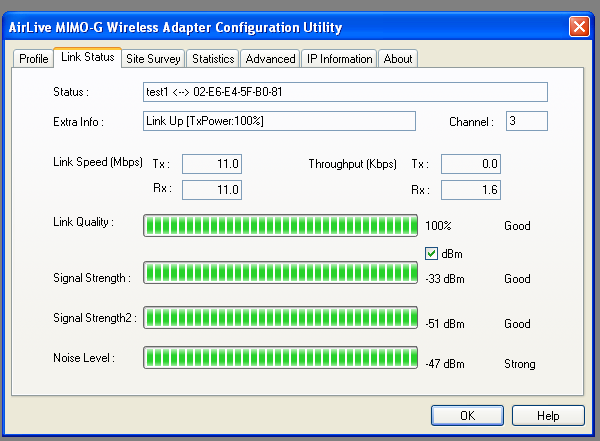
Task: Click the Link Speed (Mbps) label
Action: 98,162
